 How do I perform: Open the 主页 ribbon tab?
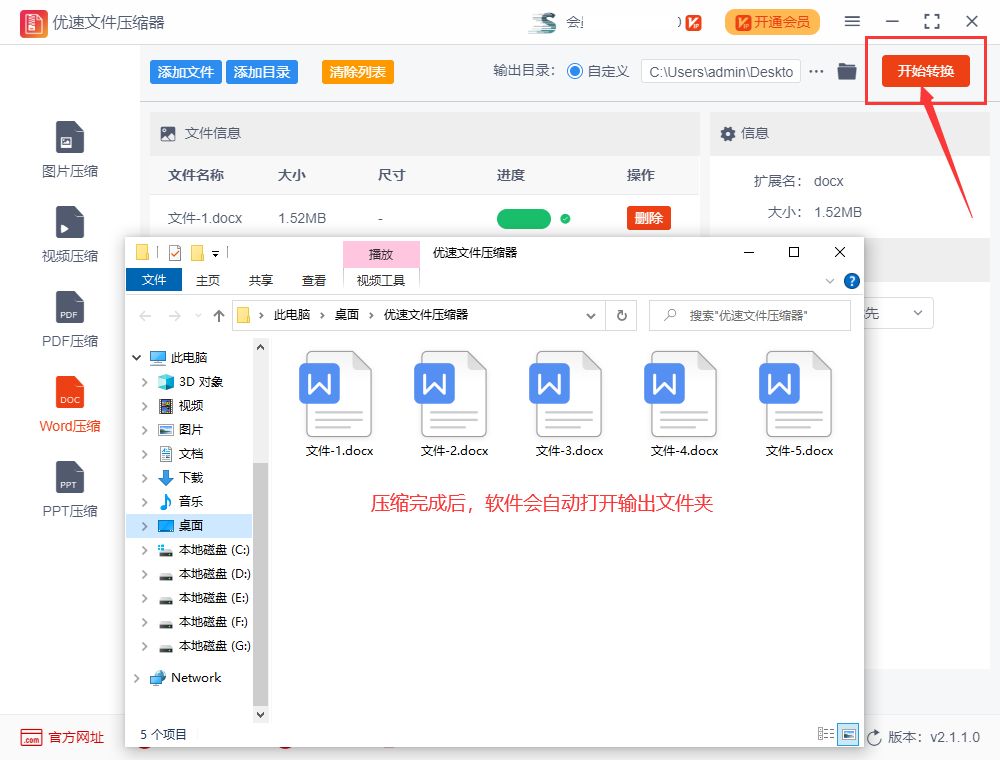207,280
